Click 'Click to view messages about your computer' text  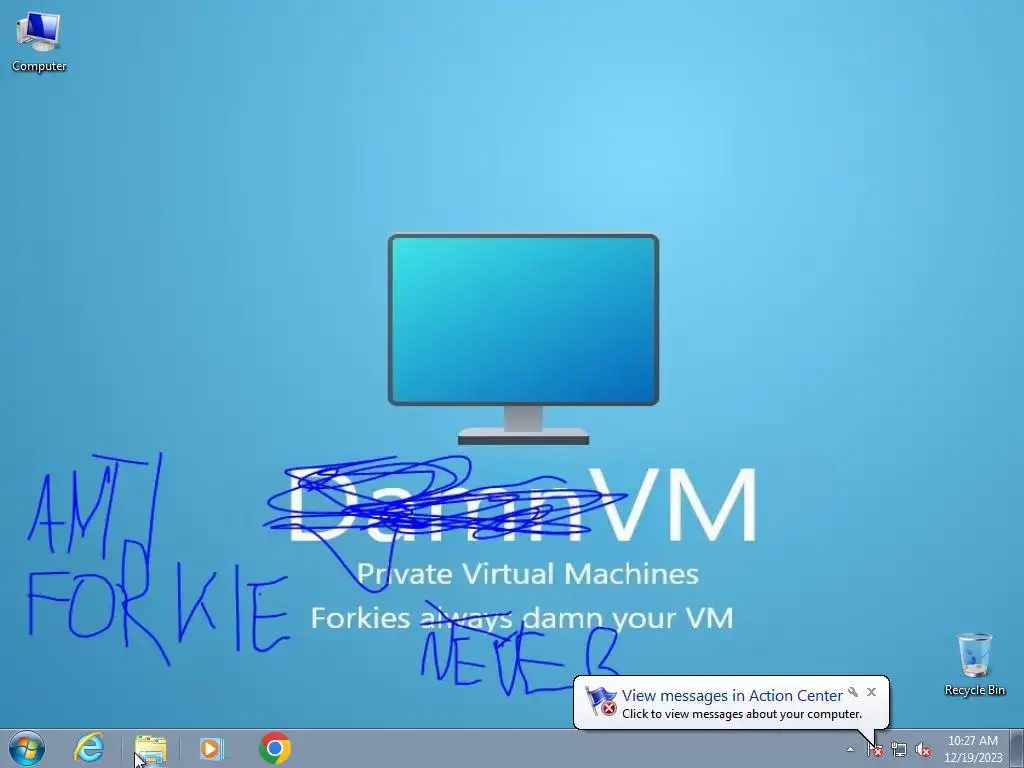(742, 714)
